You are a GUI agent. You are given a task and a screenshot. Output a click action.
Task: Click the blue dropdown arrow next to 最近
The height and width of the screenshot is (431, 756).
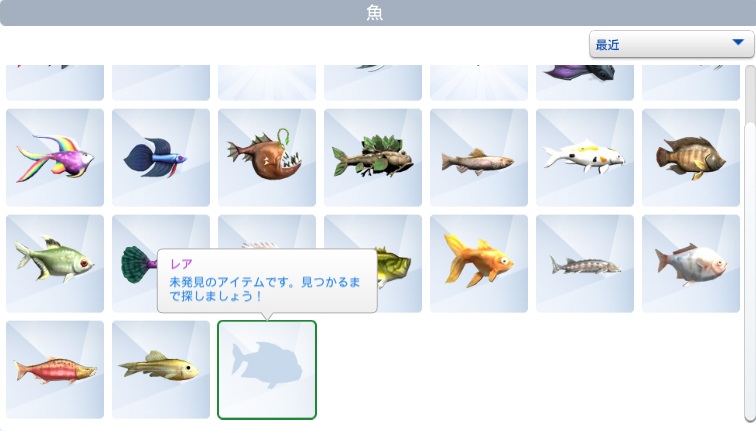(738, 42)
